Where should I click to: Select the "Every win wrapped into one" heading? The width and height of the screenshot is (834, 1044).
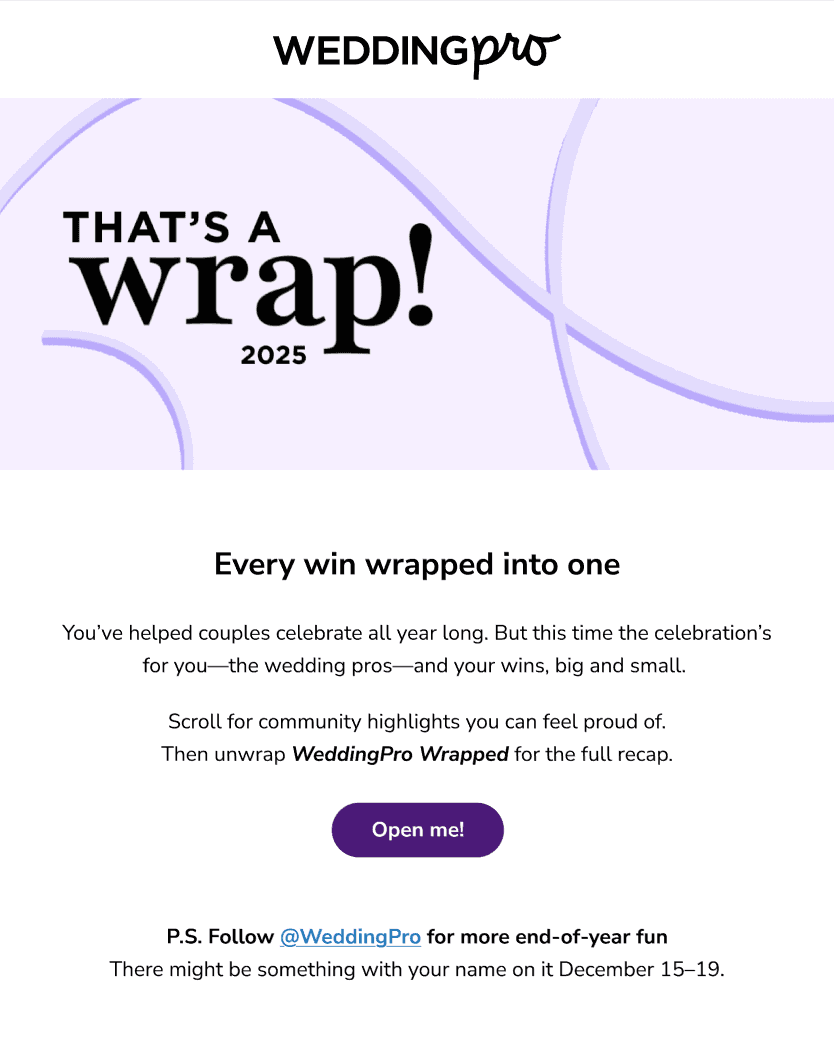[417, 564]
